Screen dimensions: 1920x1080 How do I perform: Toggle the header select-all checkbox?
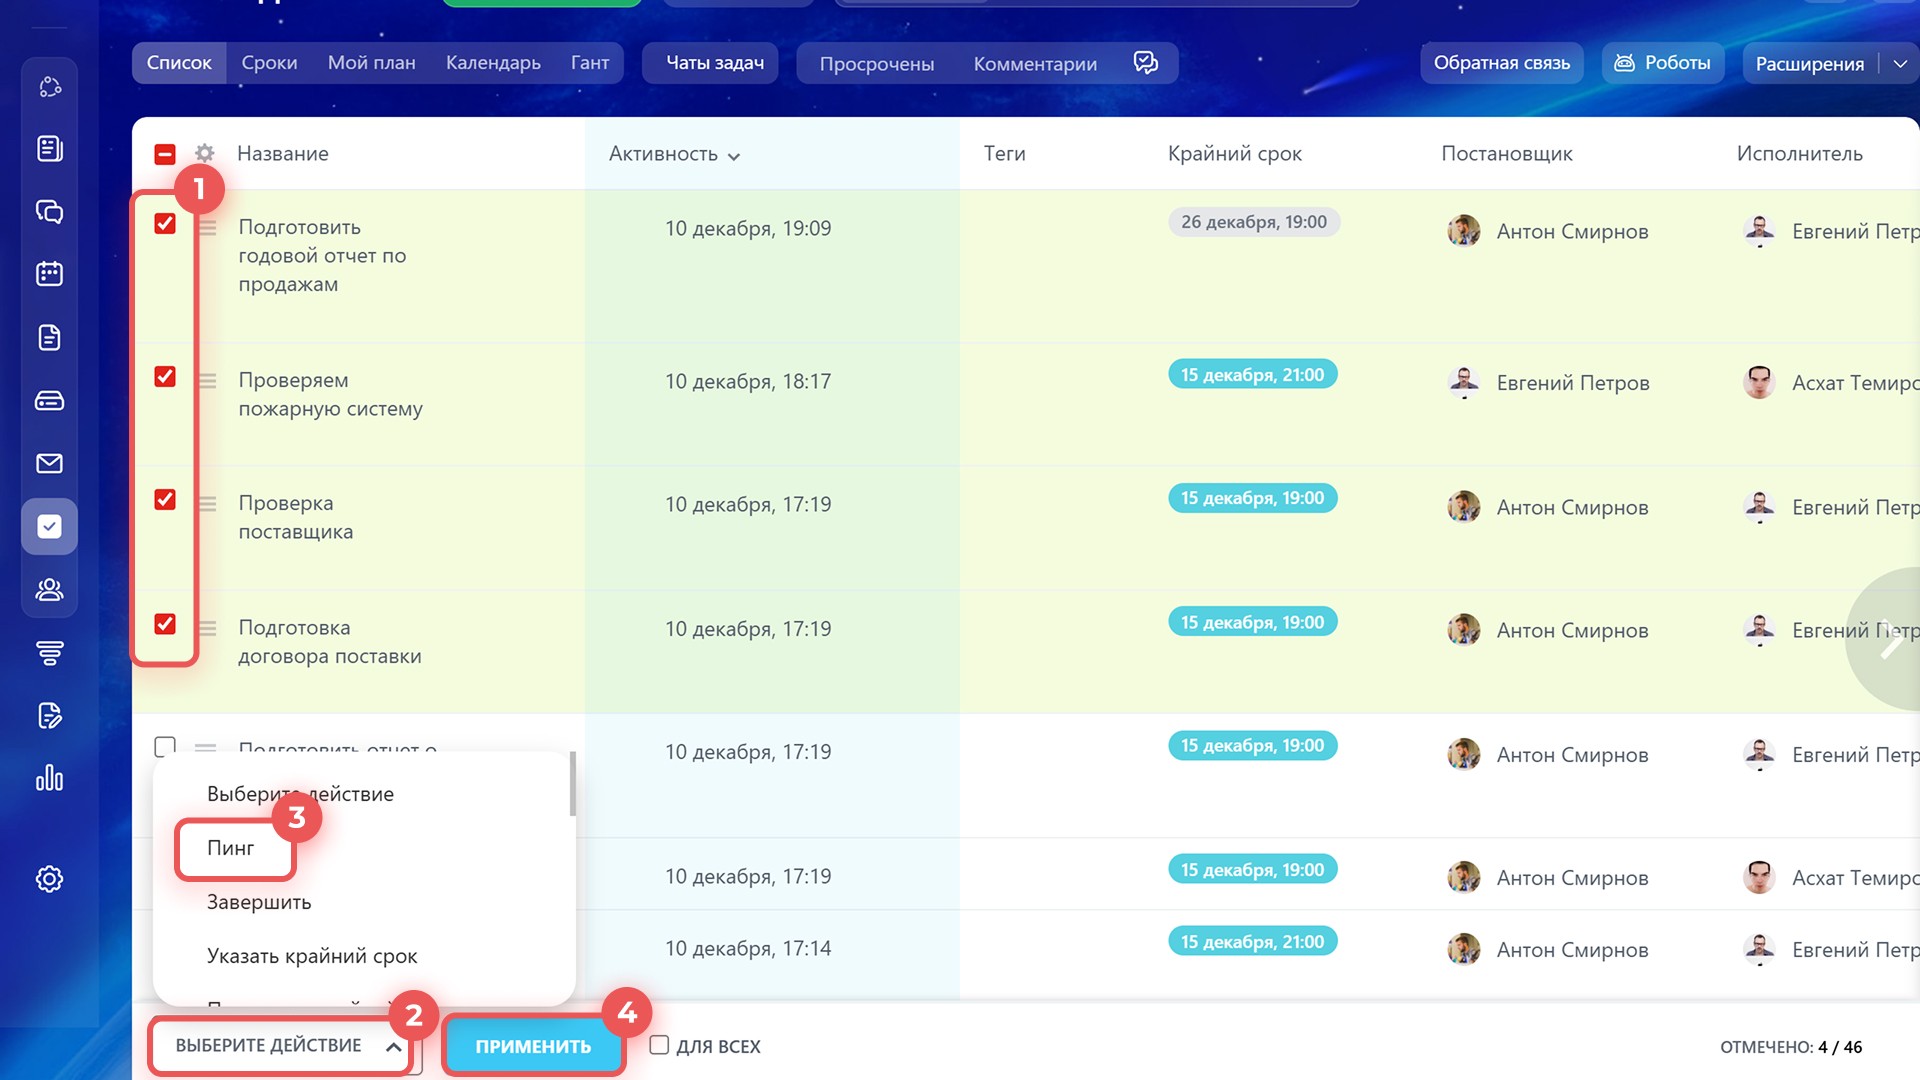coord(165,154)
